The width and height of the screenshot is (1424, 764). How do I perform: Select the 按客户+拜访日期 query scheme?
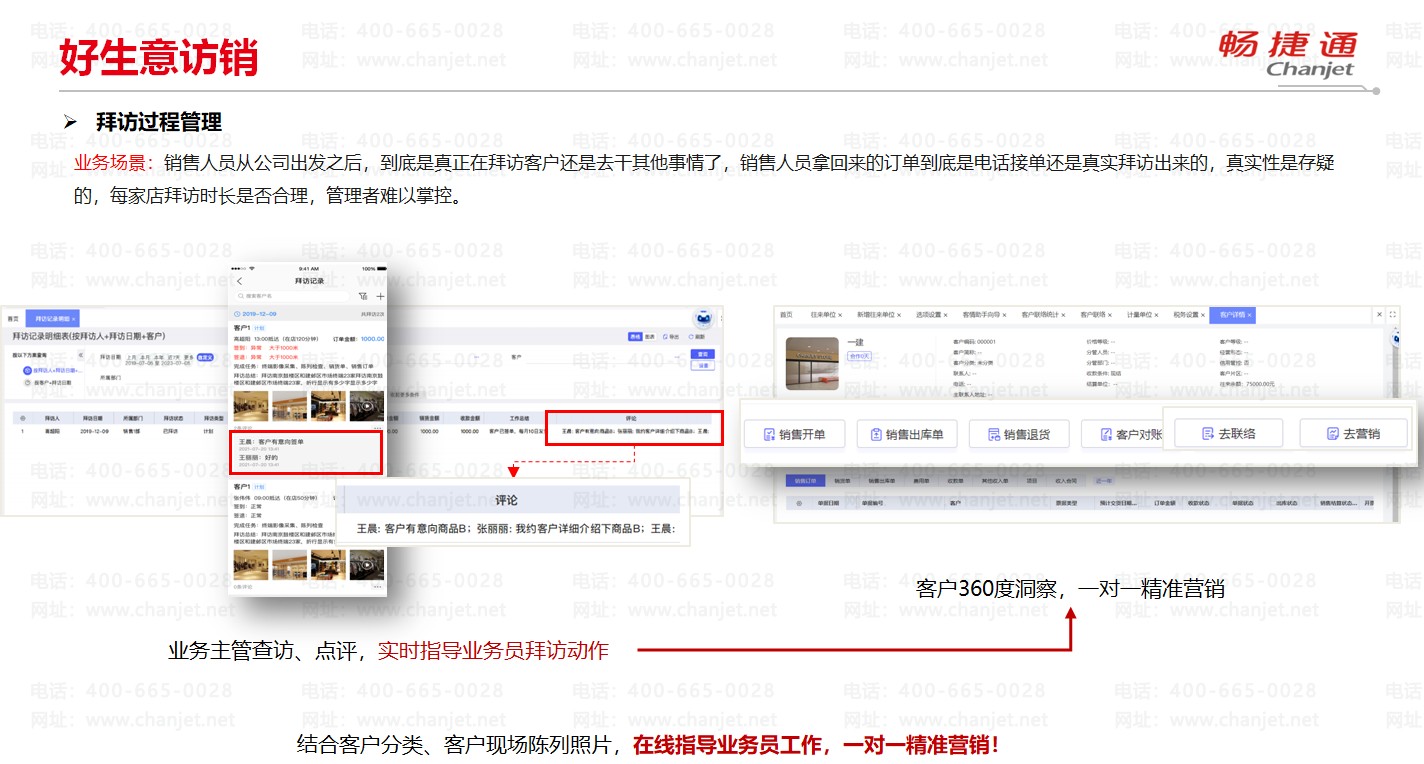coord(48,382)
